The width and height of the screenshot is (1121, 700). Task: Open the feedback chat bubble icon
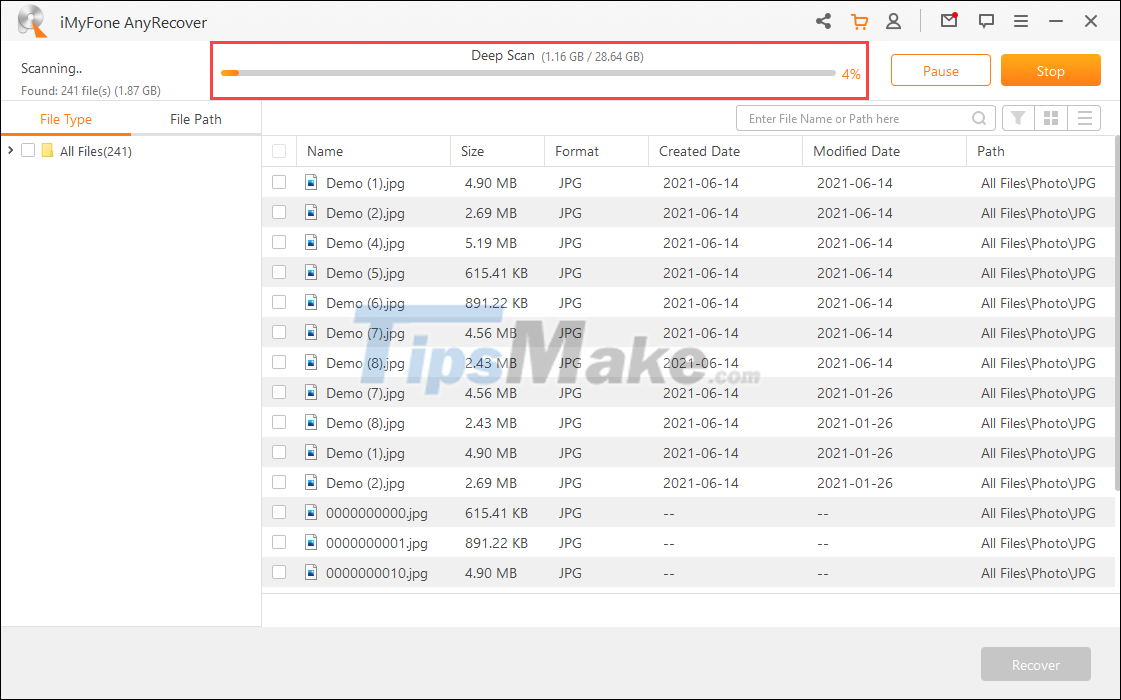tap(986, 20)
